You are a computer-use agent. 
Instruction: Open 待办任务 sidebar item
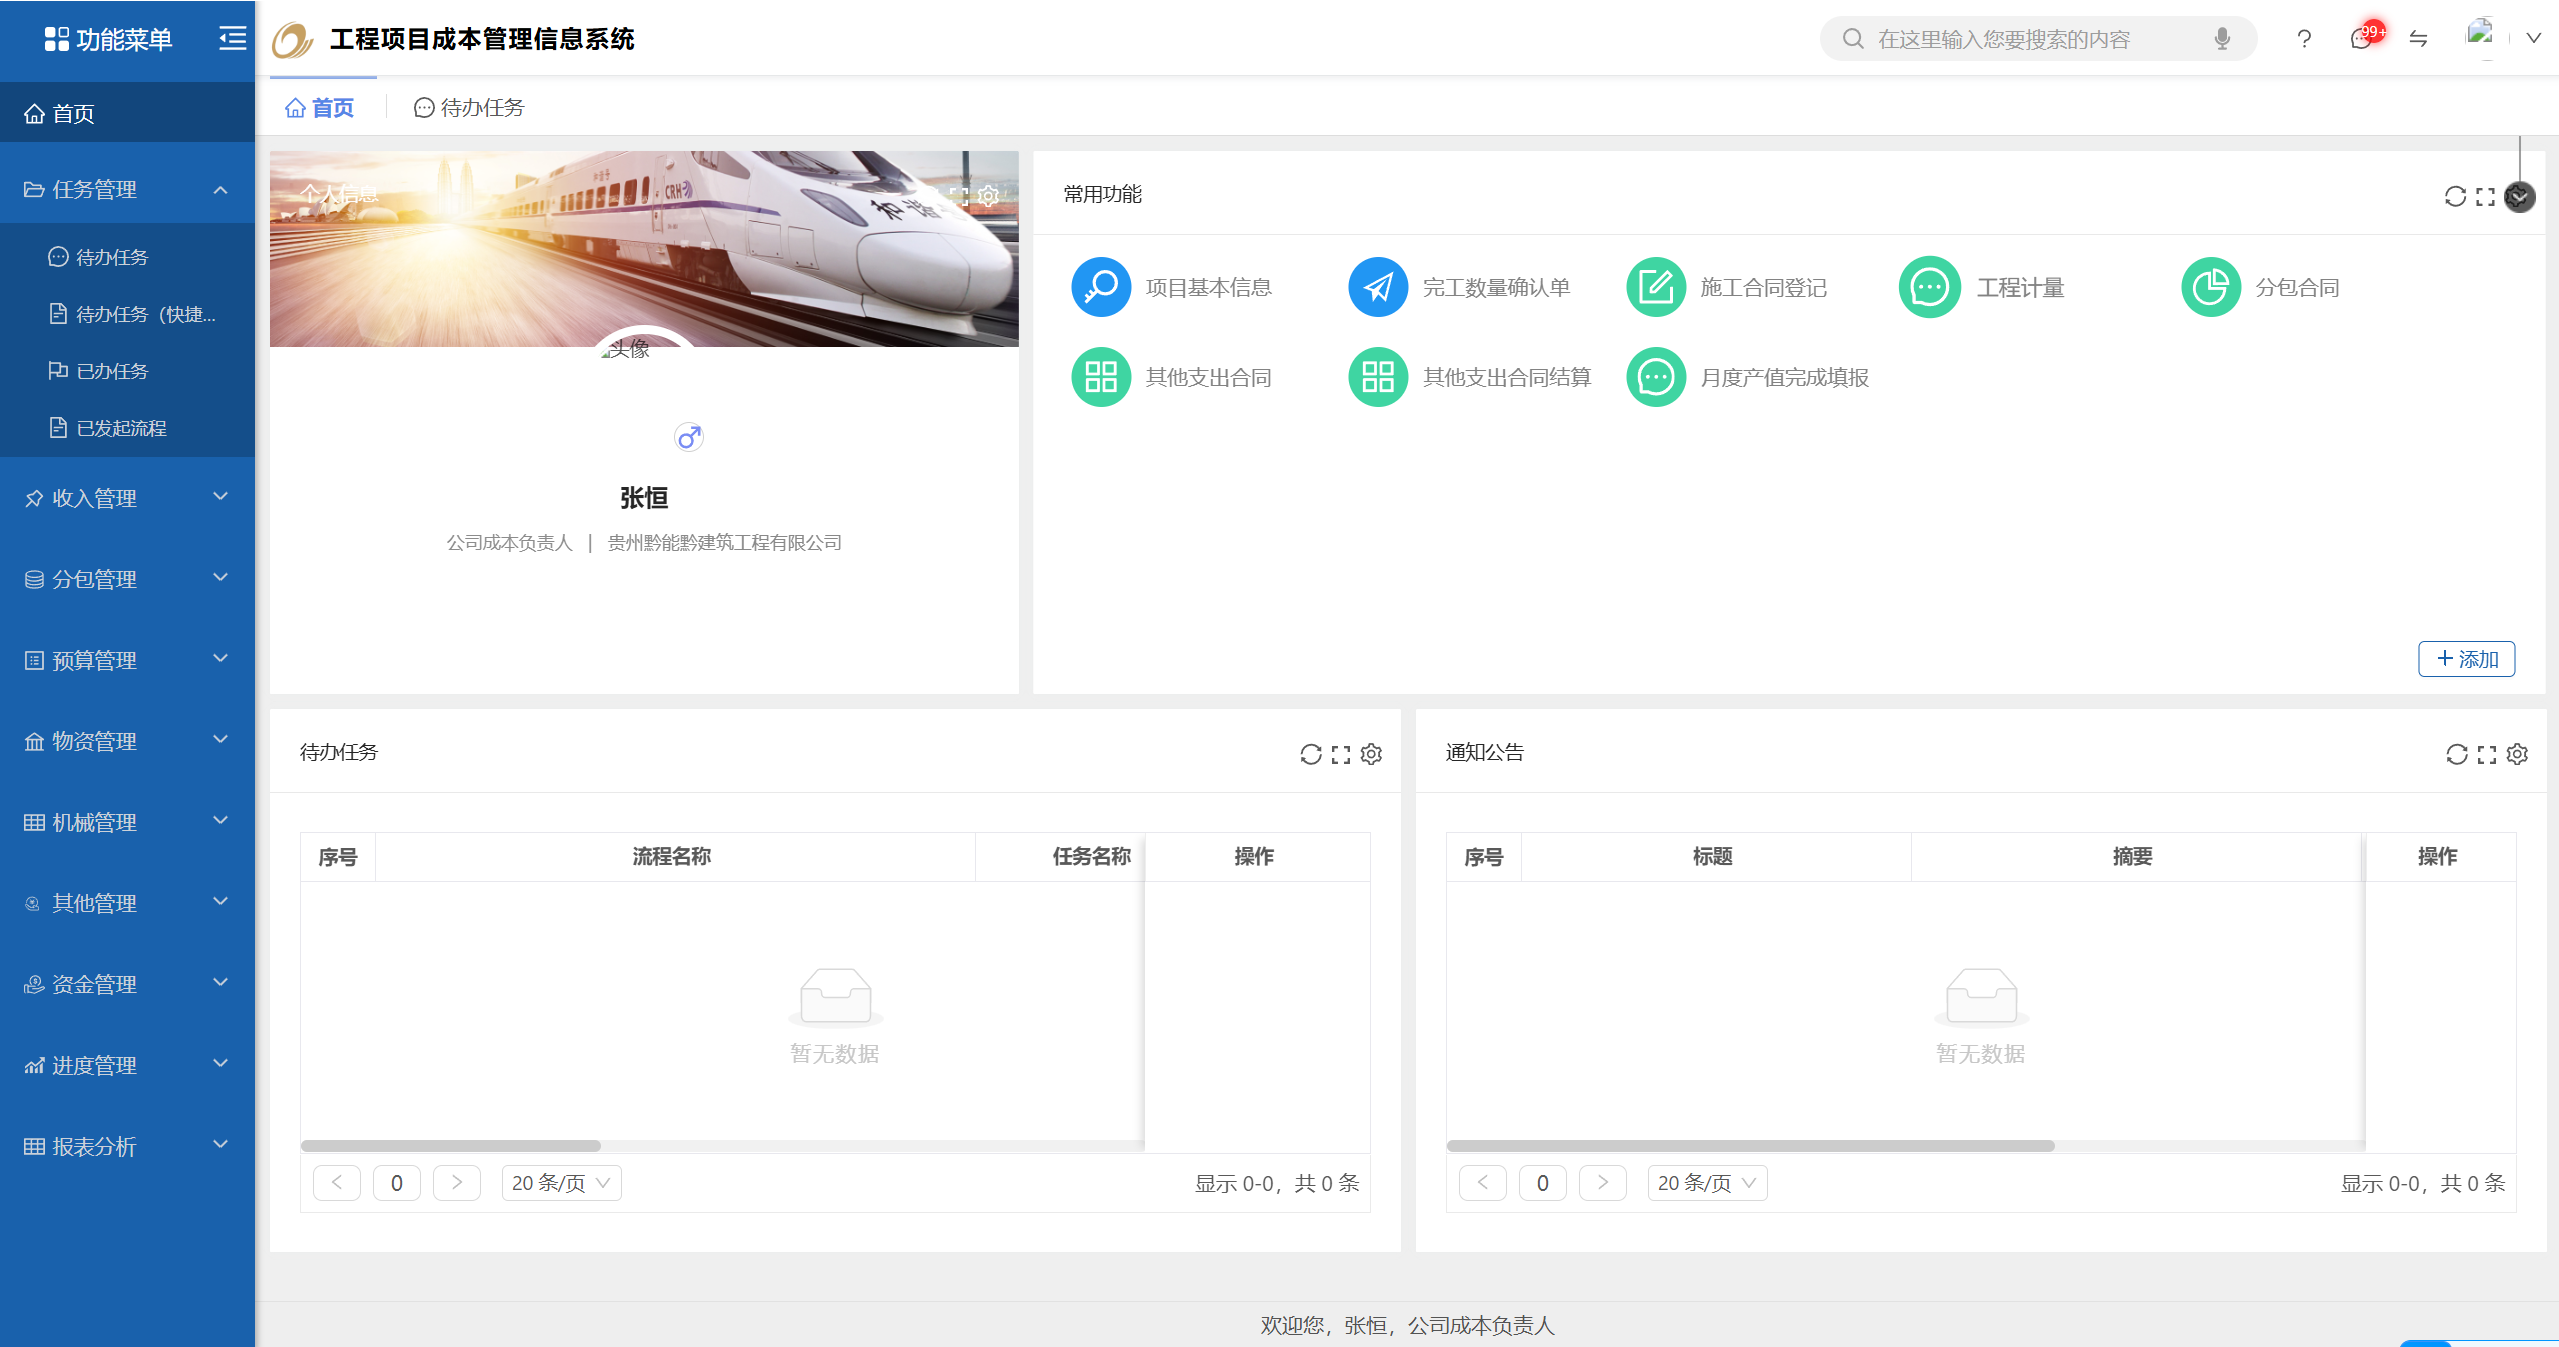click(127, 257)
